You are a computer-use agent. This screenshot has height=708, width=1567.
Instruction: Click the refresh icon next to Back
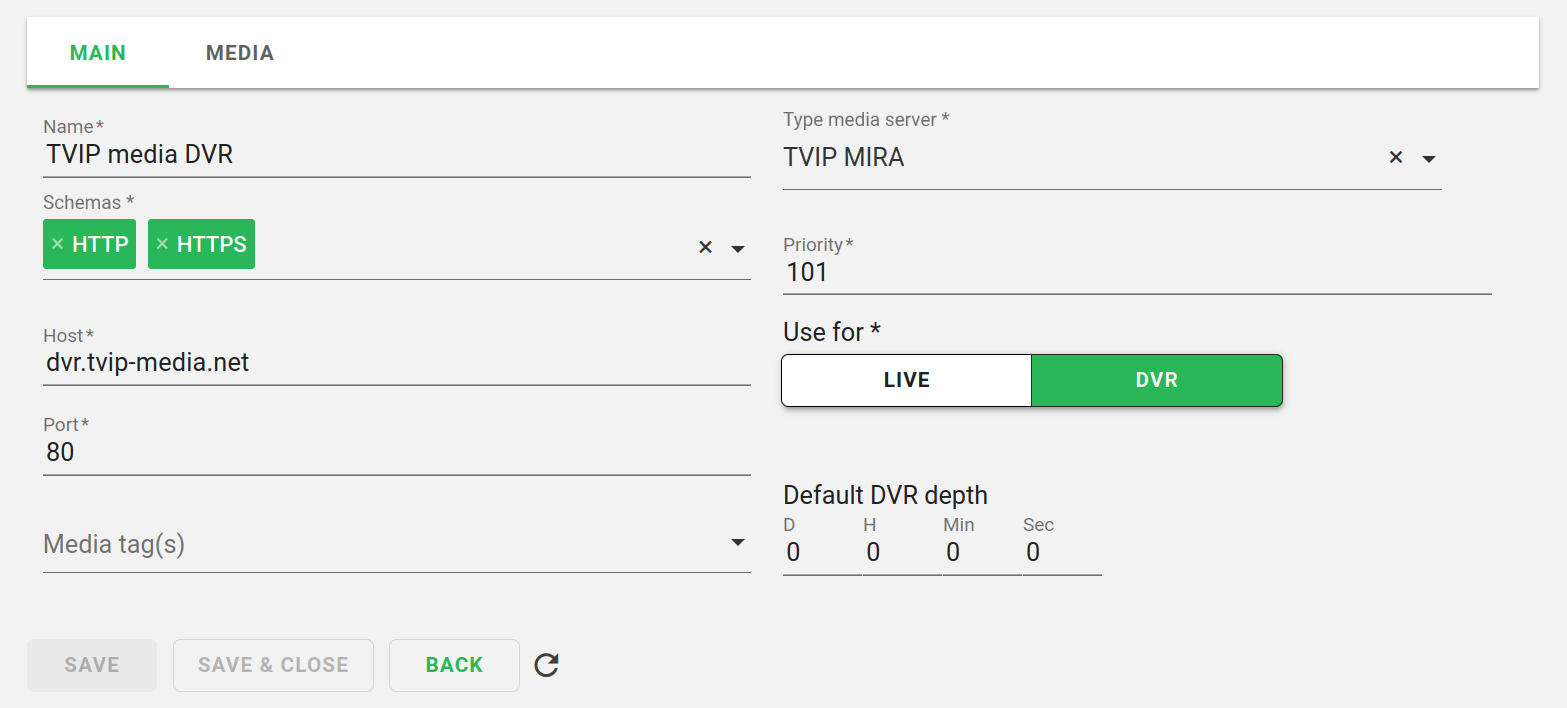tap(546, 665)
